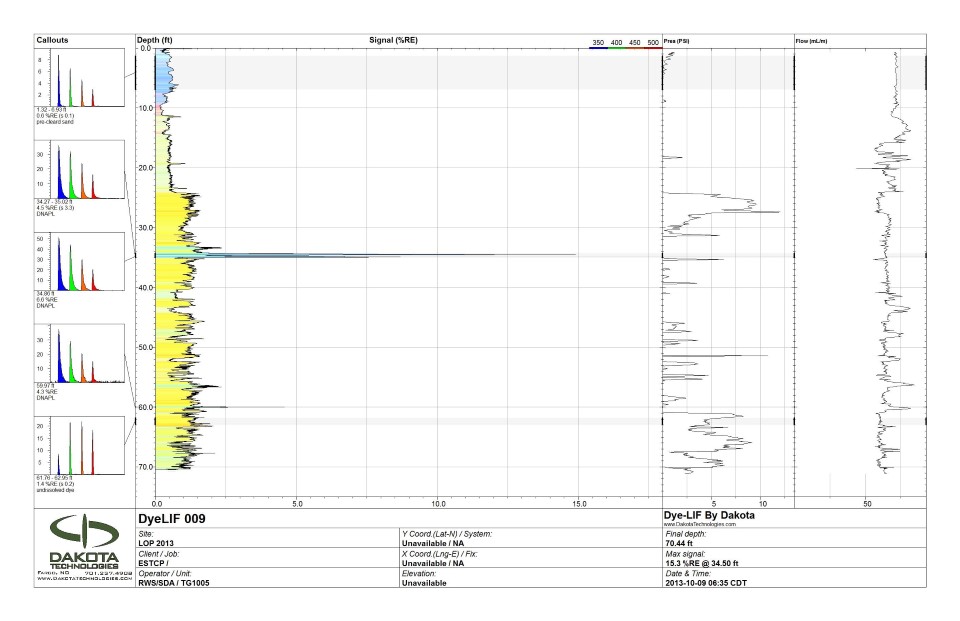The width and height of the screenshot is (960, 621).
Task: Click the 350 nm blue legend swatch
Action: 598,49
